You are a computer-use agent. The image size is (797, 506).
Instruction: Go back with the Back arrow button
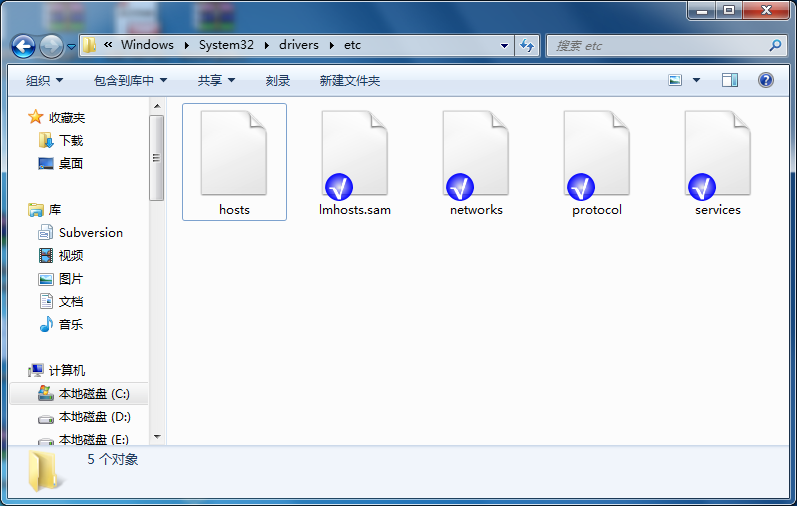click(x=23, y=46)
